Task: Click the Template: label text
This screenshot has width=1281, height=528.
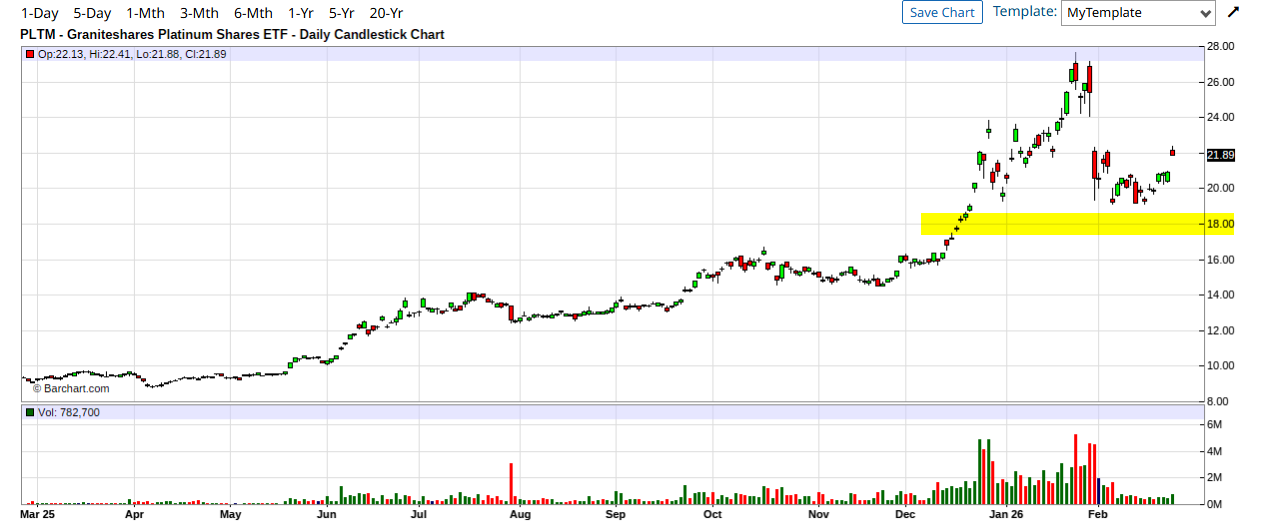Action: (x=1025, y=12)
